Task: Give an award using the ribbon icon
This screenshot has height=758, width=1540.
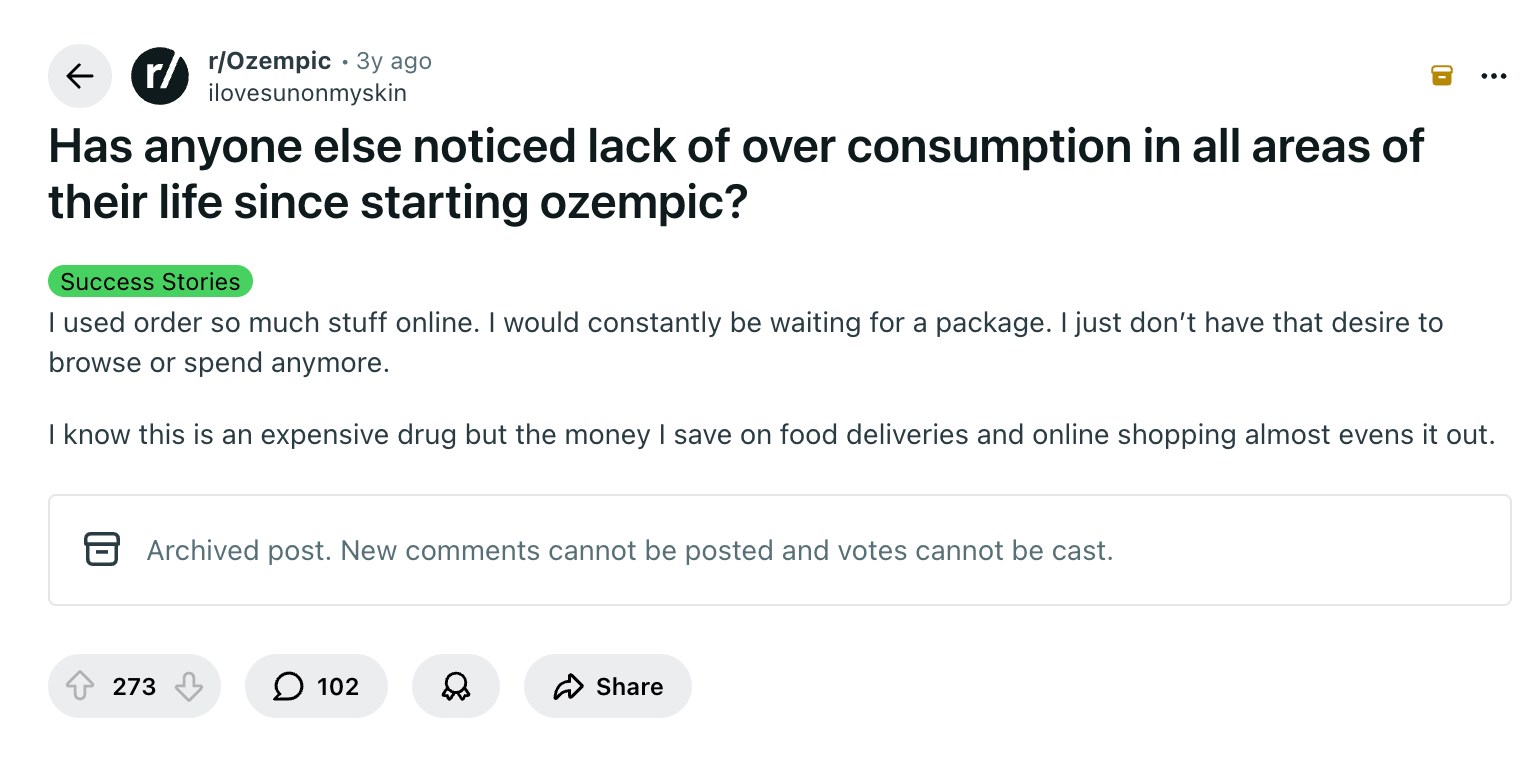Action: (455, 686)
